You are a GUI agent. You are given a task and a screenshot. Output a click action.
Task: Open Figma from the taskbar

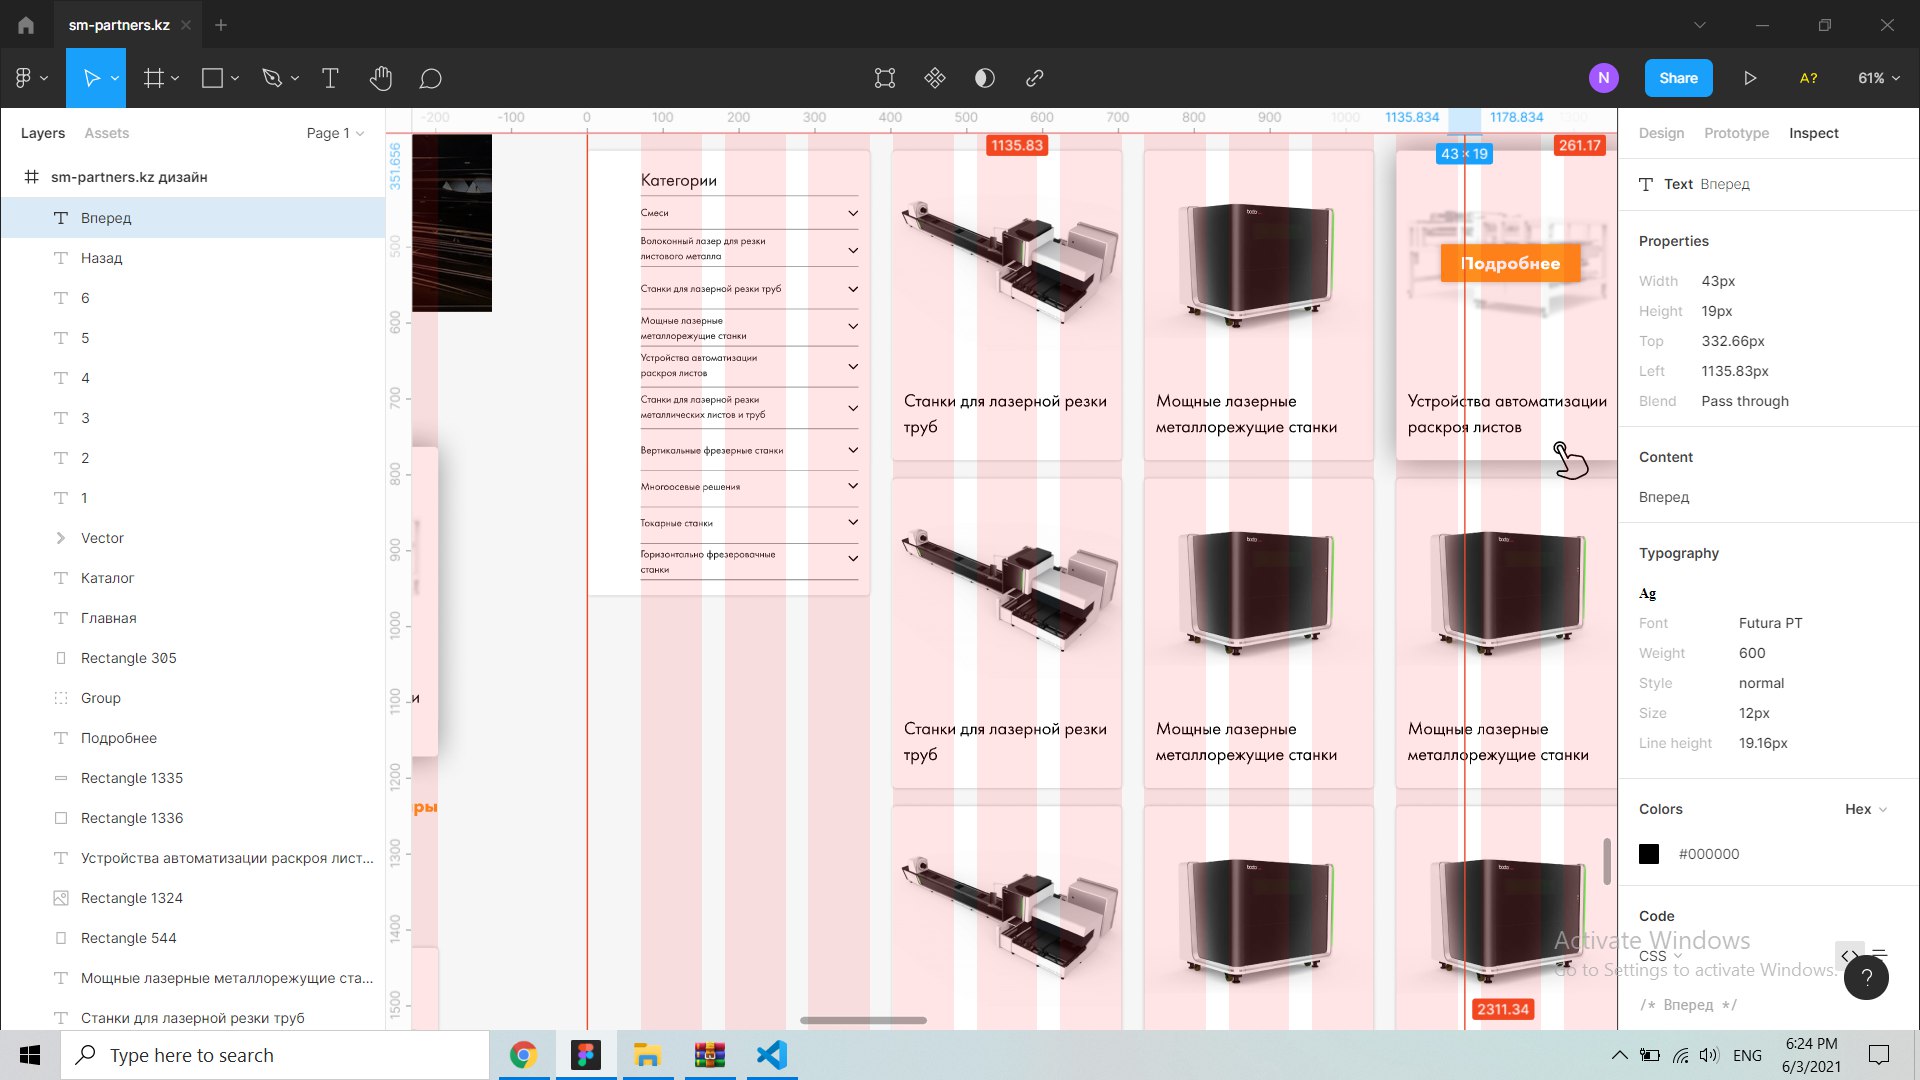[x=586, y=1055]
